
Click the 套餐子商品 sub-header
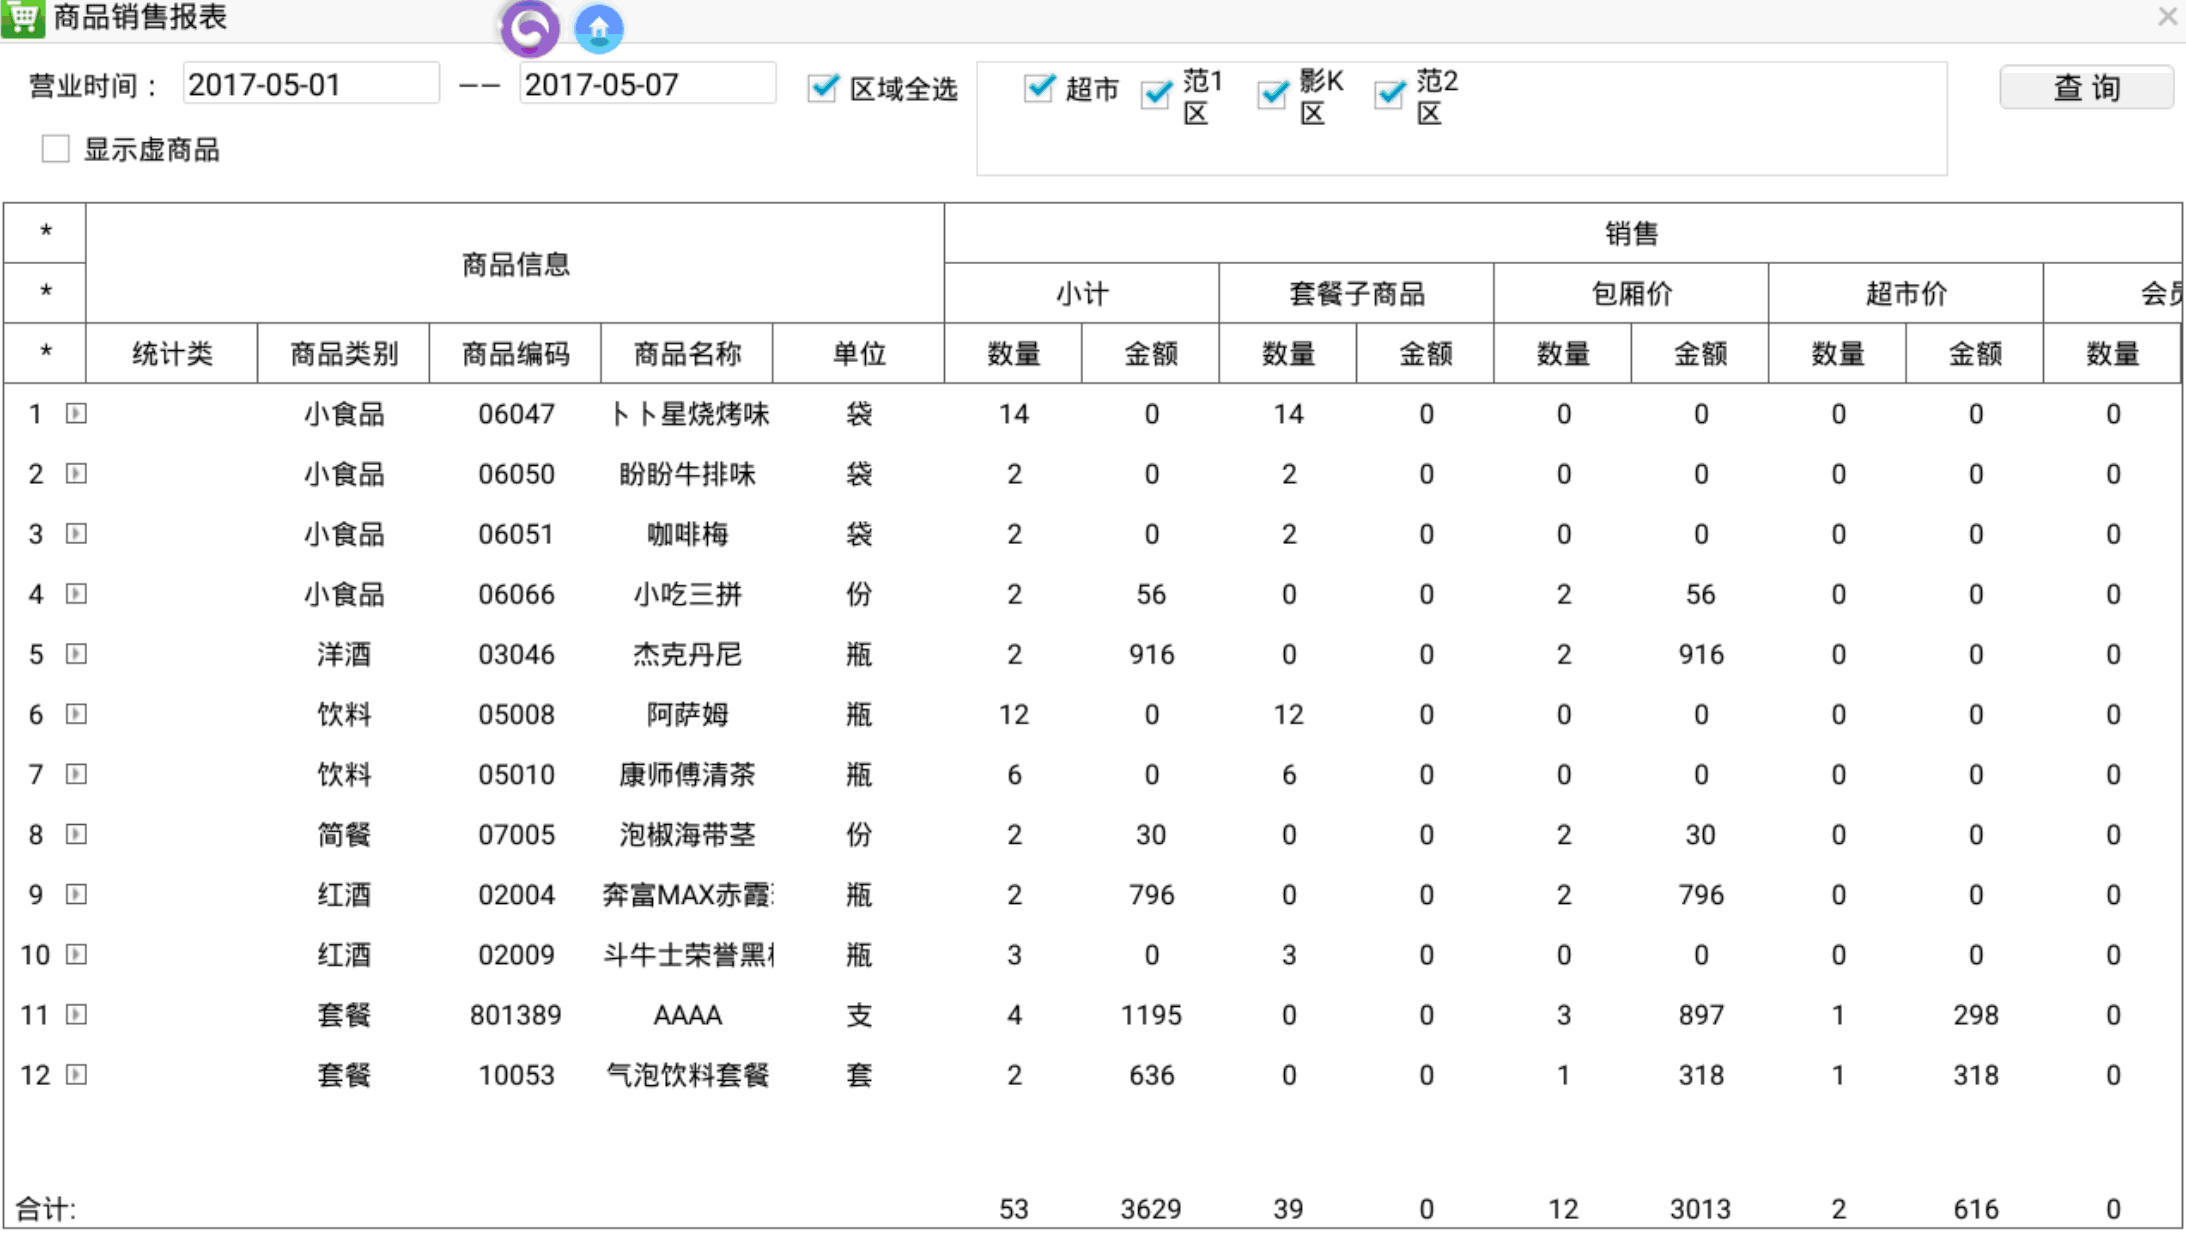pos(1357,293)
